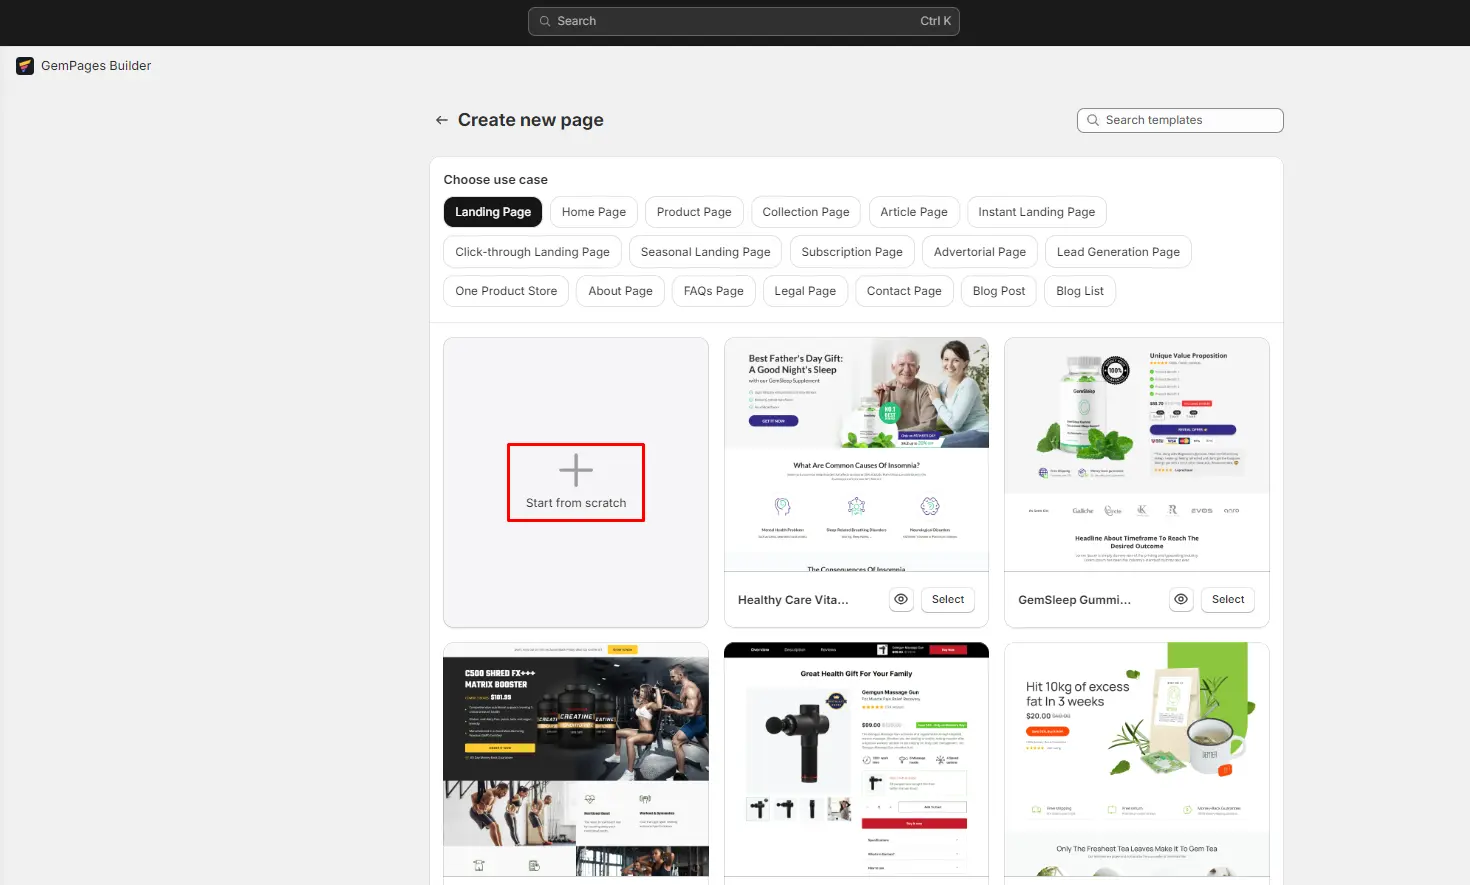
Task: Select the Healthy Care Vita template
Action: (947, 599)
